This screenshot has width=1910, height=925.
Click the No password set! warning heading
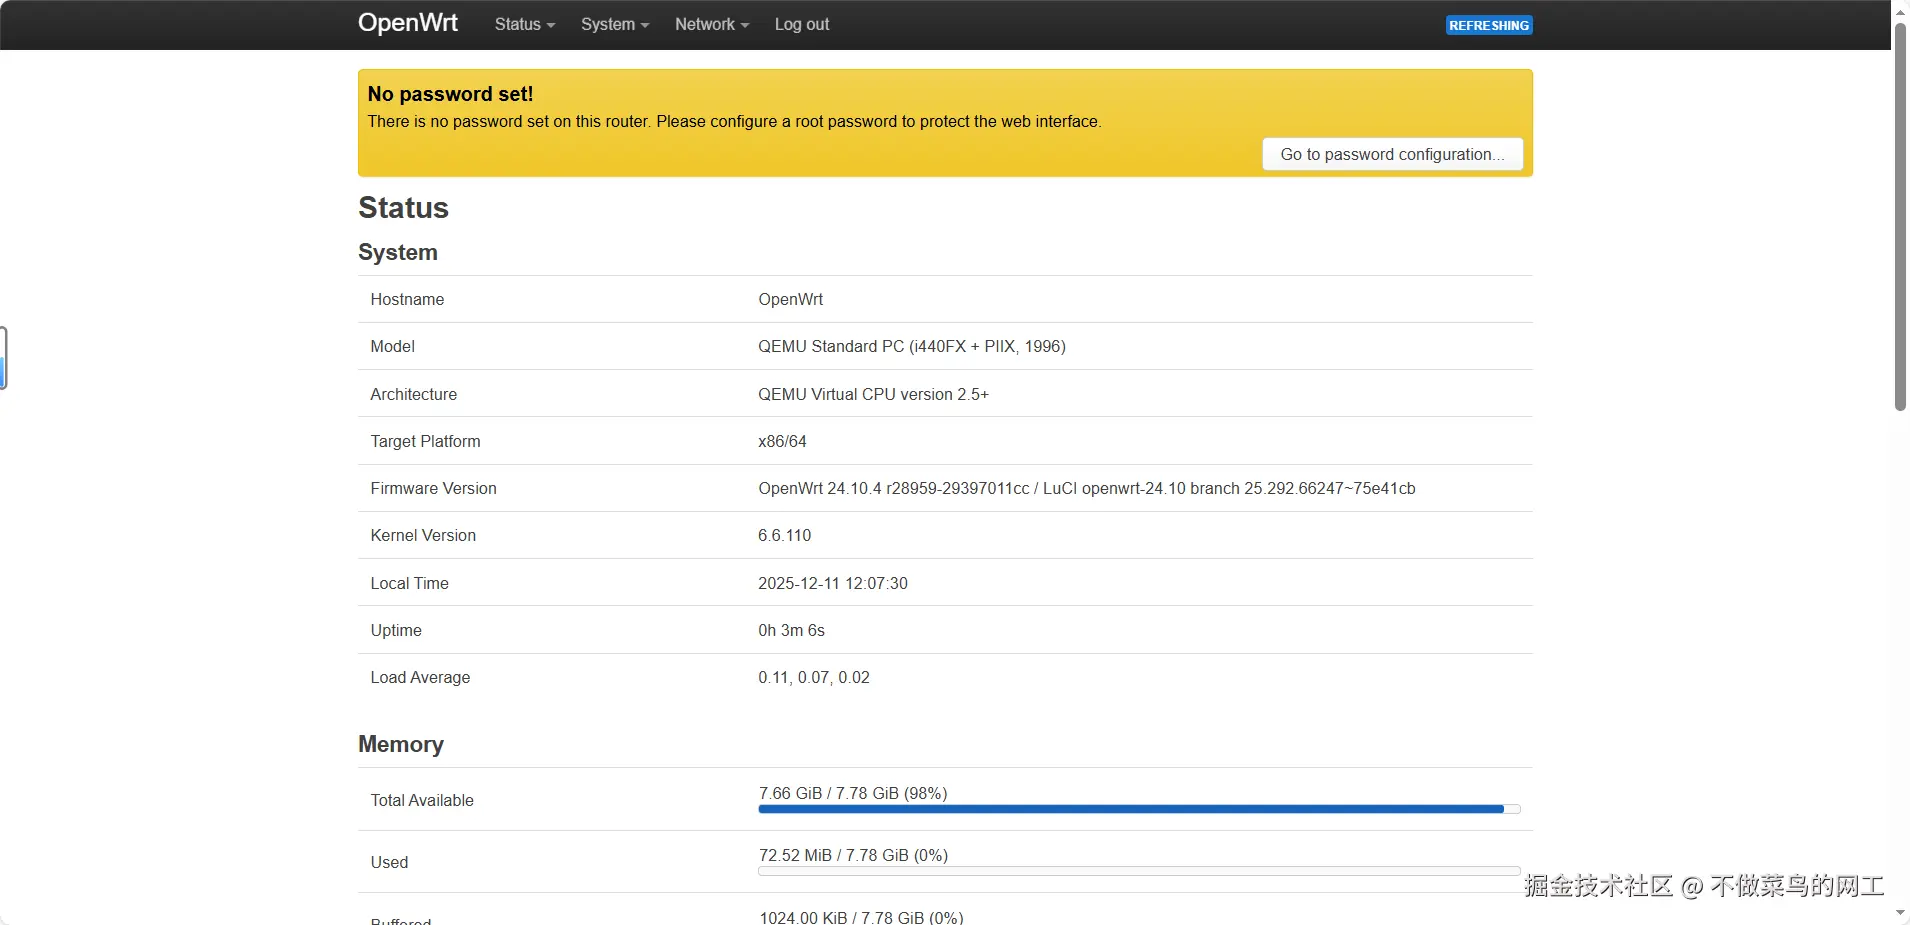point(450,94)
